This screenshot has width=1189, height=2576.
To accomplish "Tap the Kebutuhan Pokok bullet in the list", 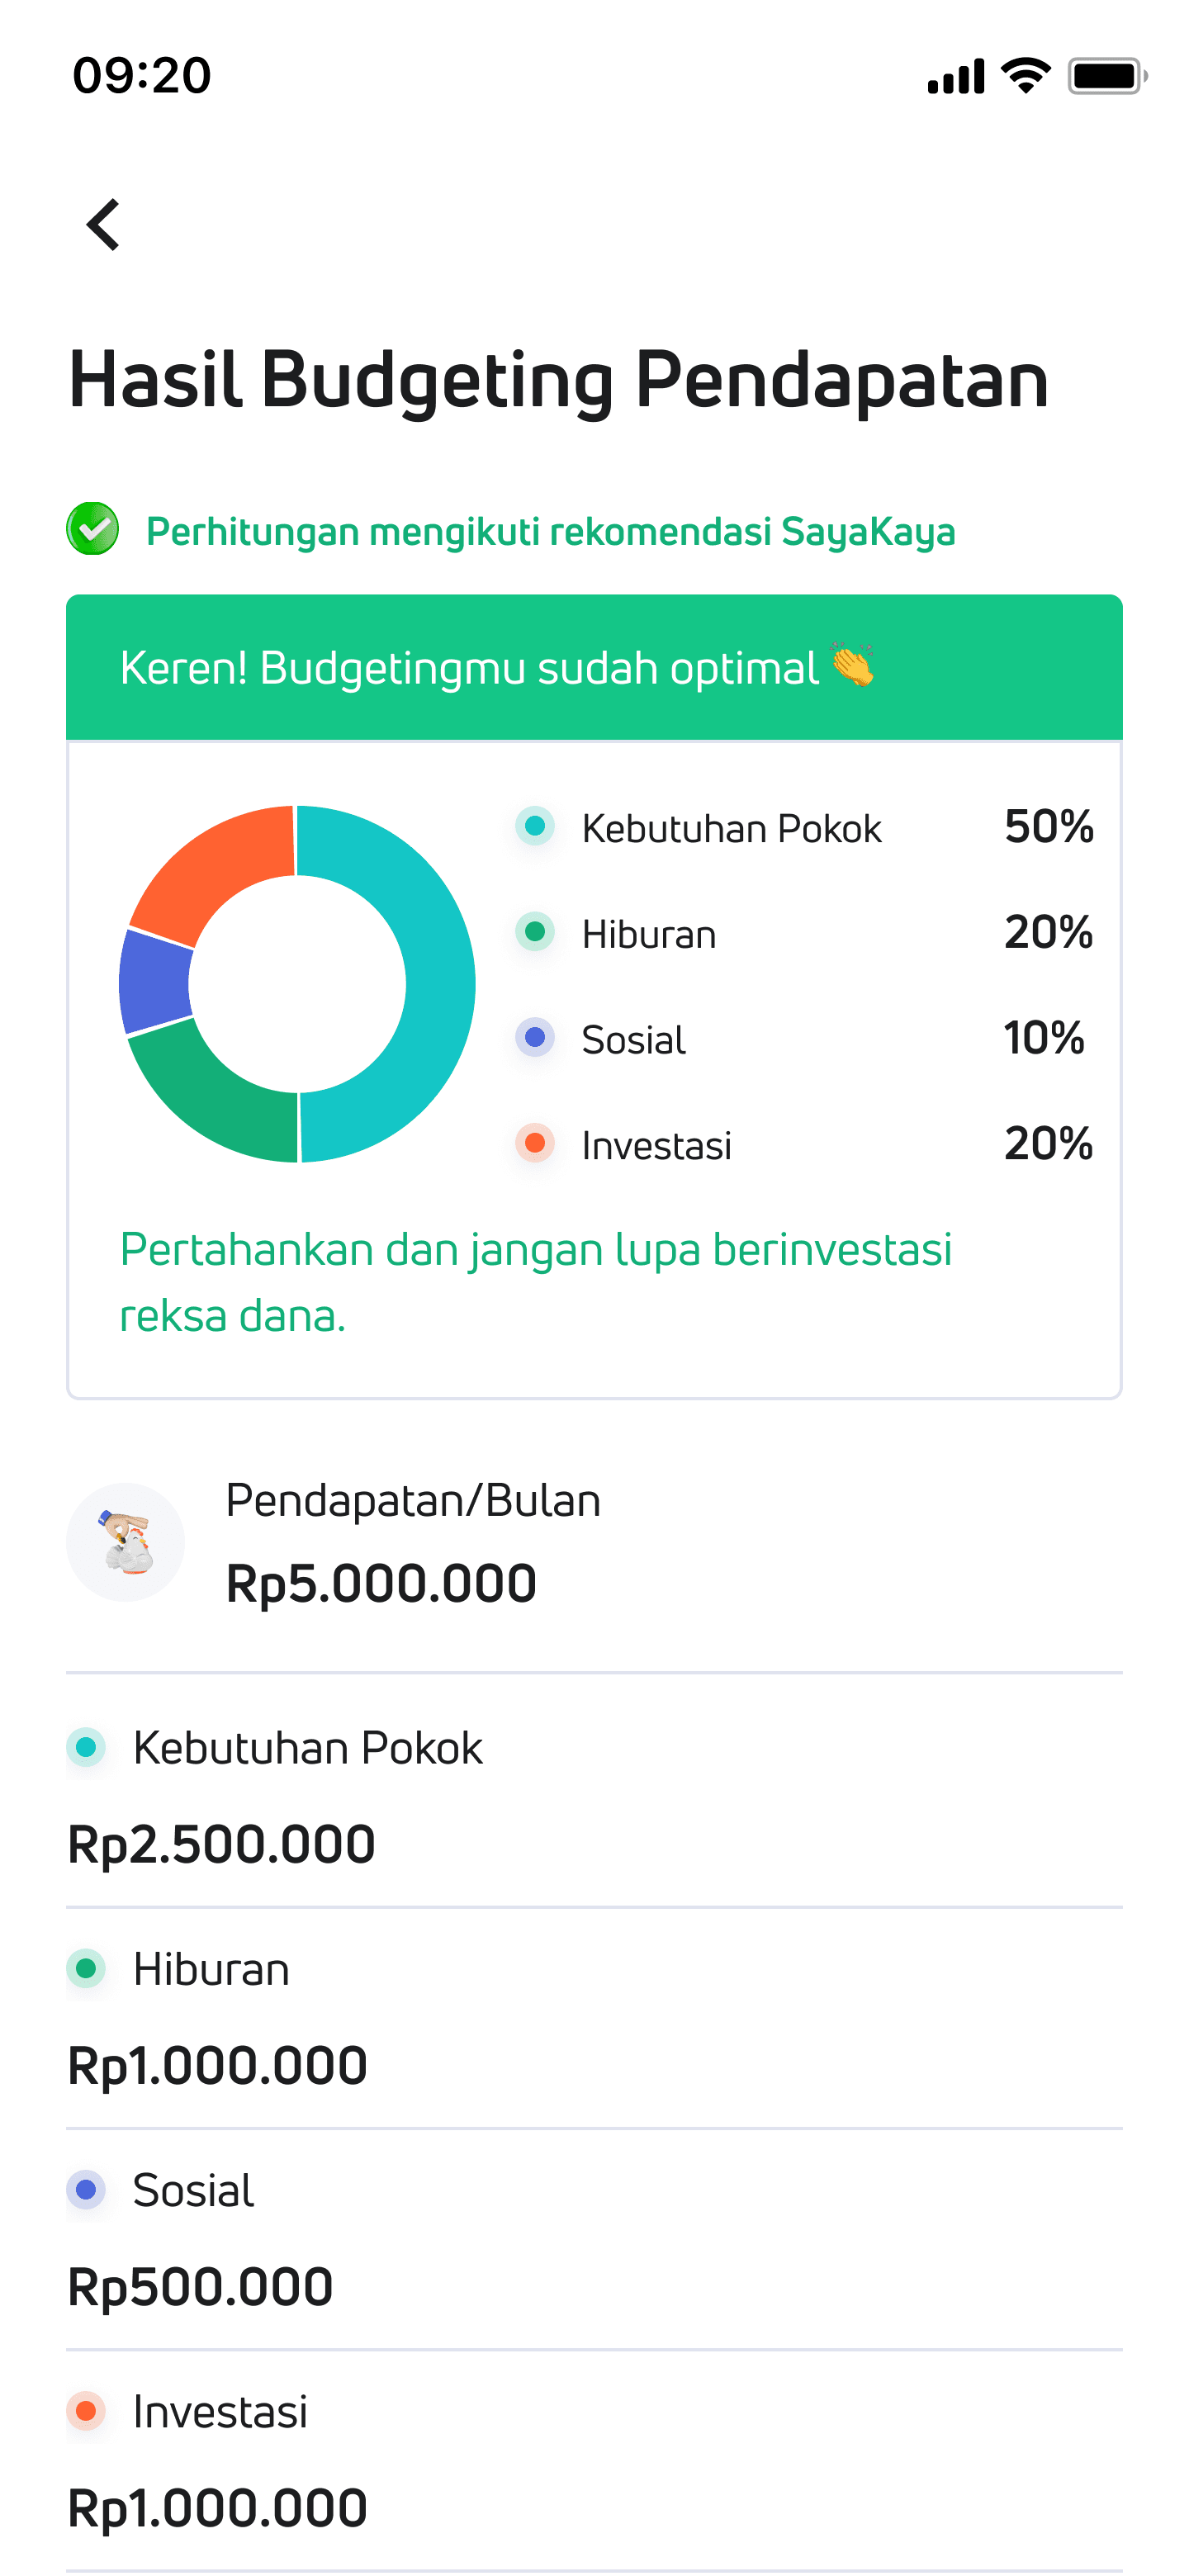I will tap(85, 1744).
